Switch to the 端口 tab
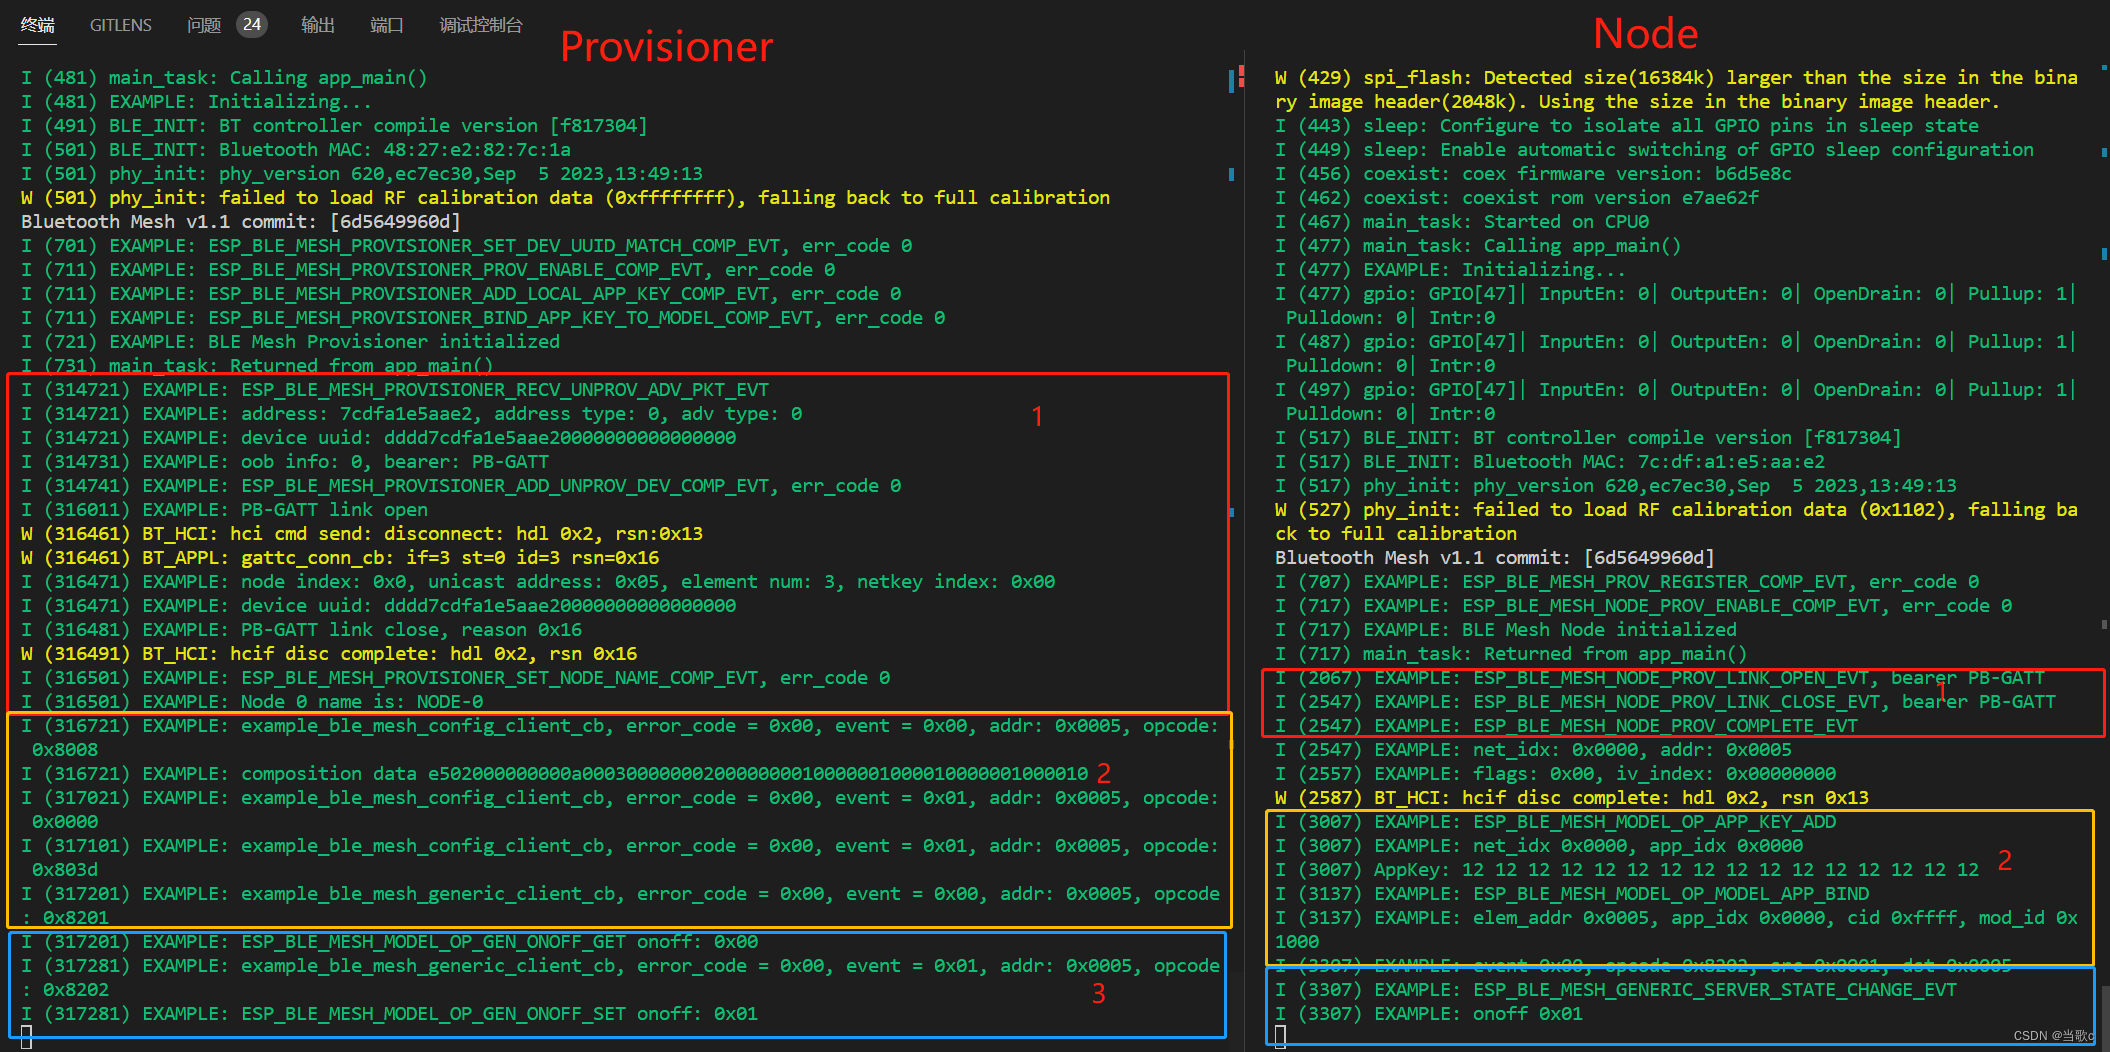 point(387,25)
